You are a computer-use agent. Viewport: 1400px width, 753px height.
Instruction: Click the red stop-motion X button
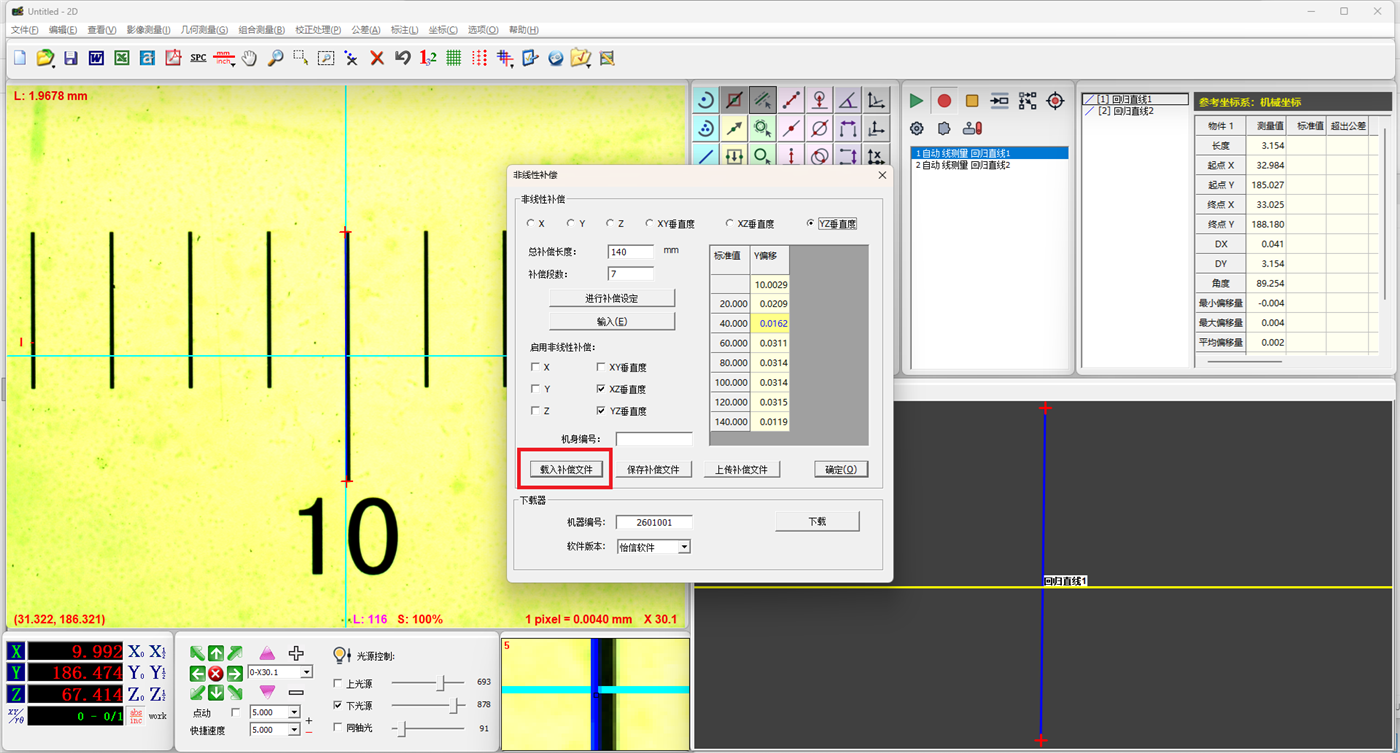pos(216,674)
